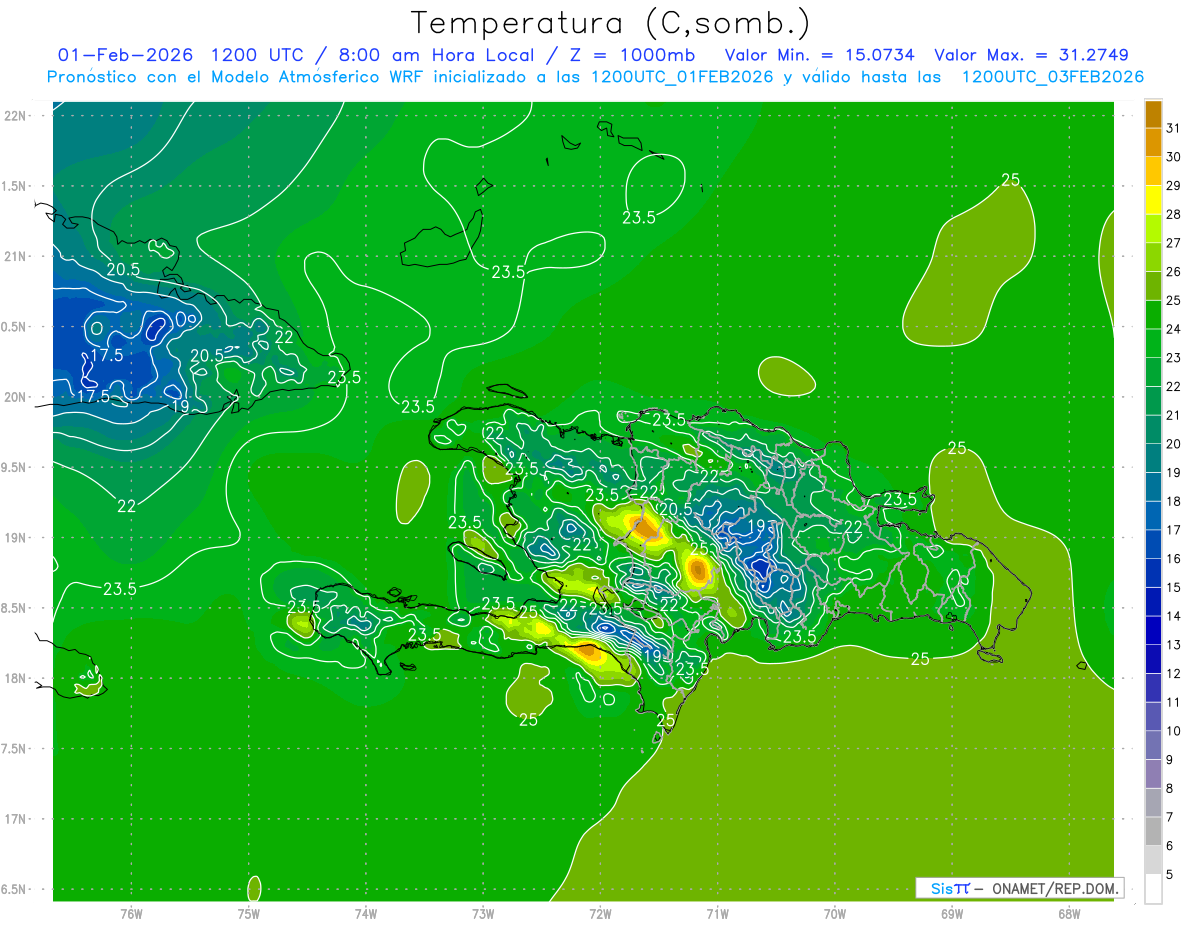Click the dark orange swatch topping the color scale

[1153, 114]
